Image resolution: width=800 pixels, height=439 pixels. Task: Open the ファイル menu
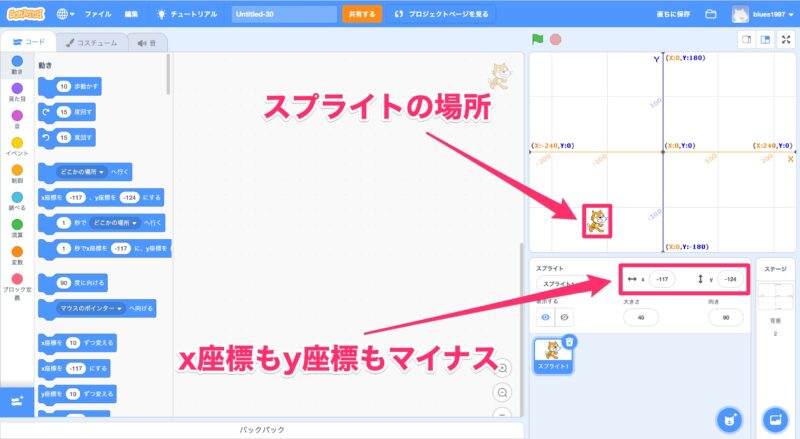tap(98, 15)
